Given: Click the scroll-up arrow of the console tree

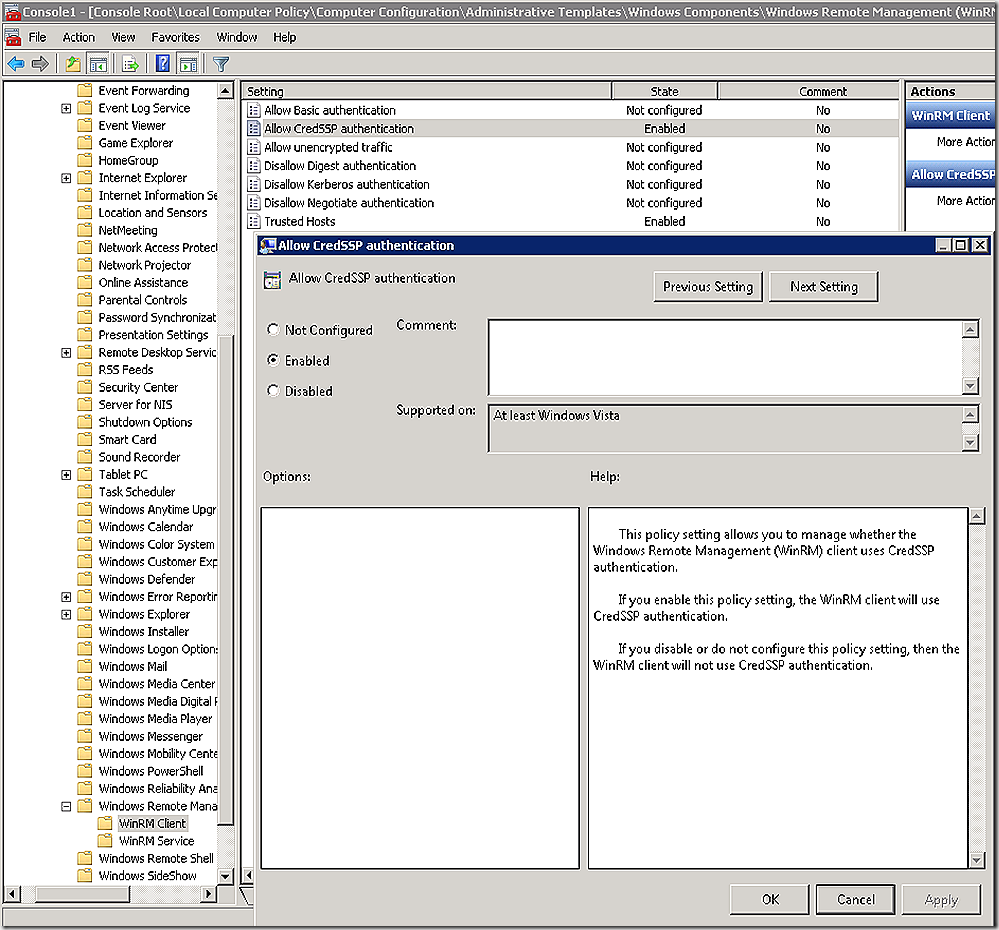Looking at the screenshot, I should 226,90.
